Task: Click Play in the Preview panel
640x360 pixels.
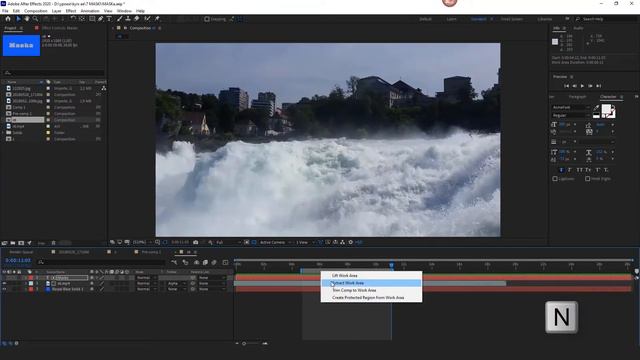Action: click(582, 86)
